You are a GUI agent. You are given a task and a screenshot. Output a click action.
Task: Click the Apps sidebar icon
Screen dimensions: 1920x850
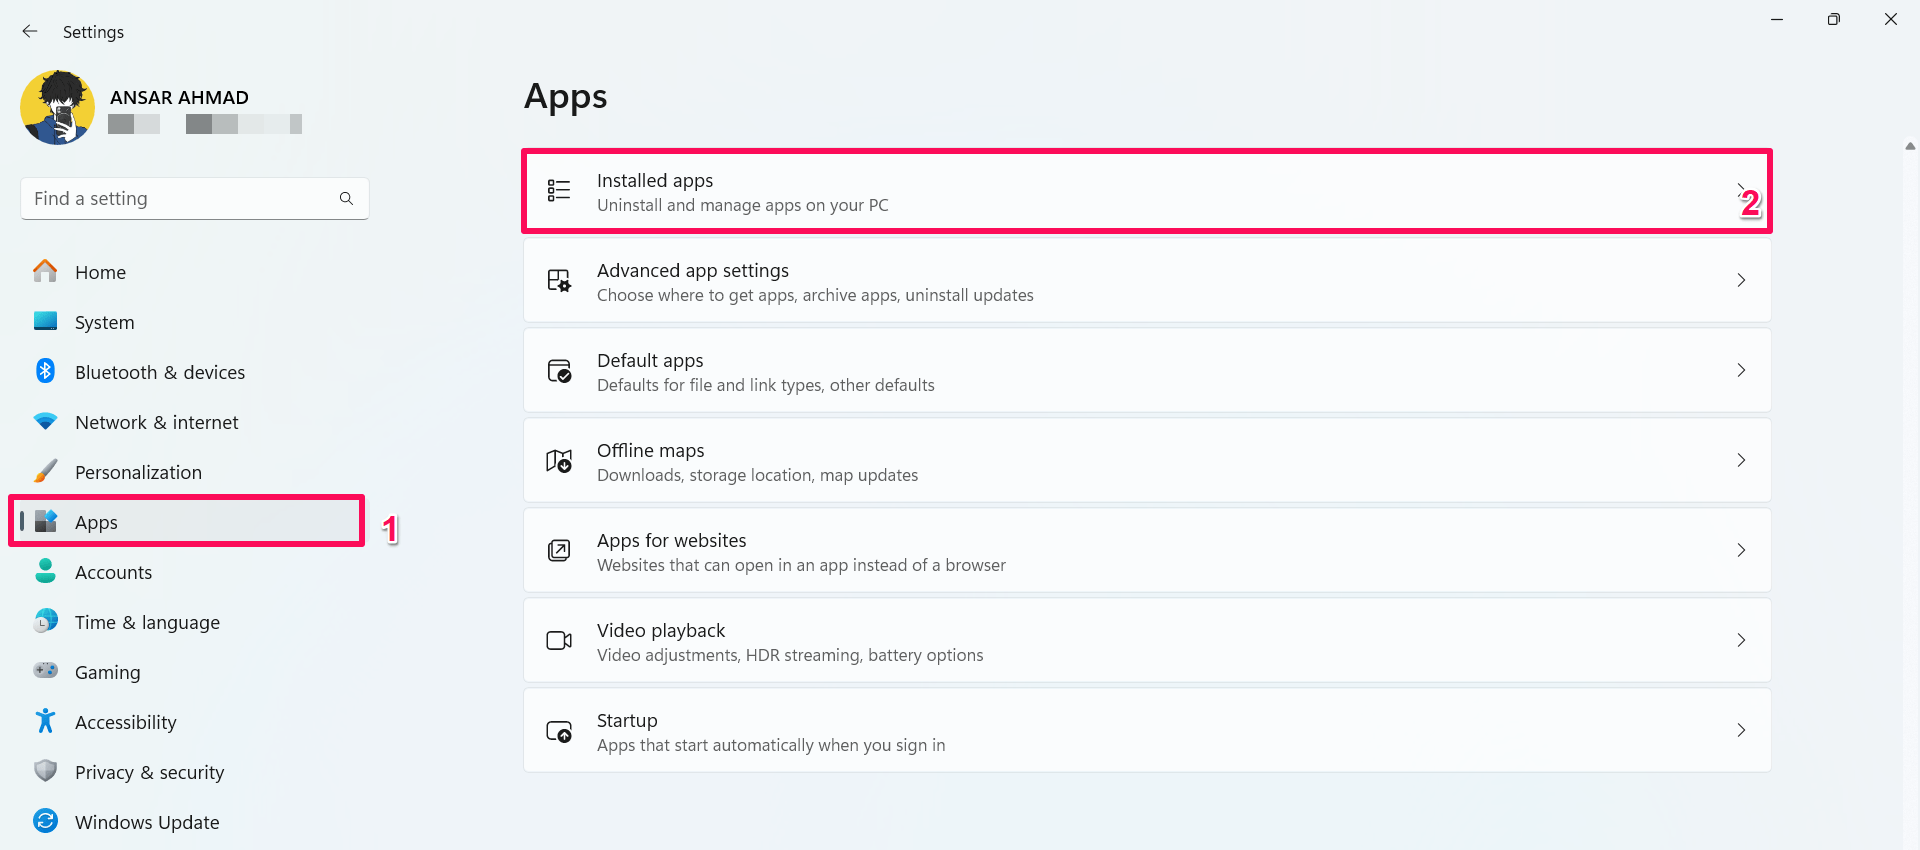tap(46, 521)
